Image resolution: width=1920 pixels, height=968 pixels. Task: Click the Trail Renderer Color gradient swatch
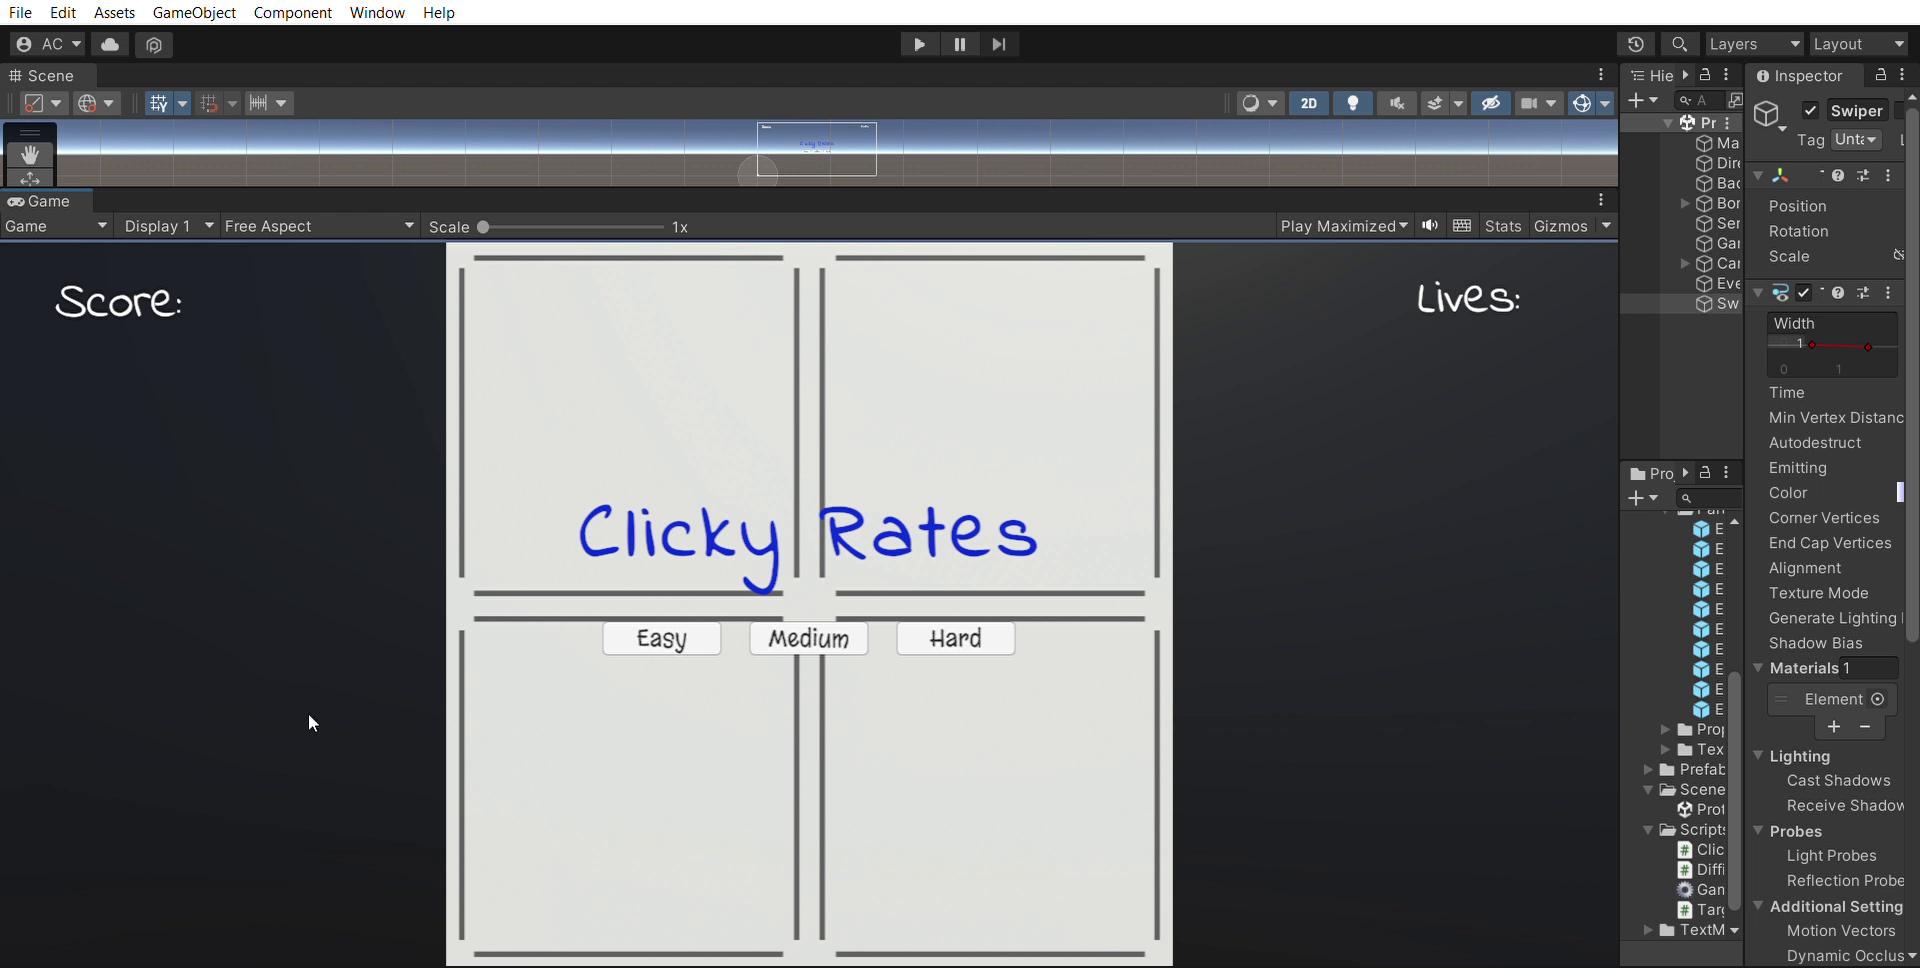point(1900,493)
